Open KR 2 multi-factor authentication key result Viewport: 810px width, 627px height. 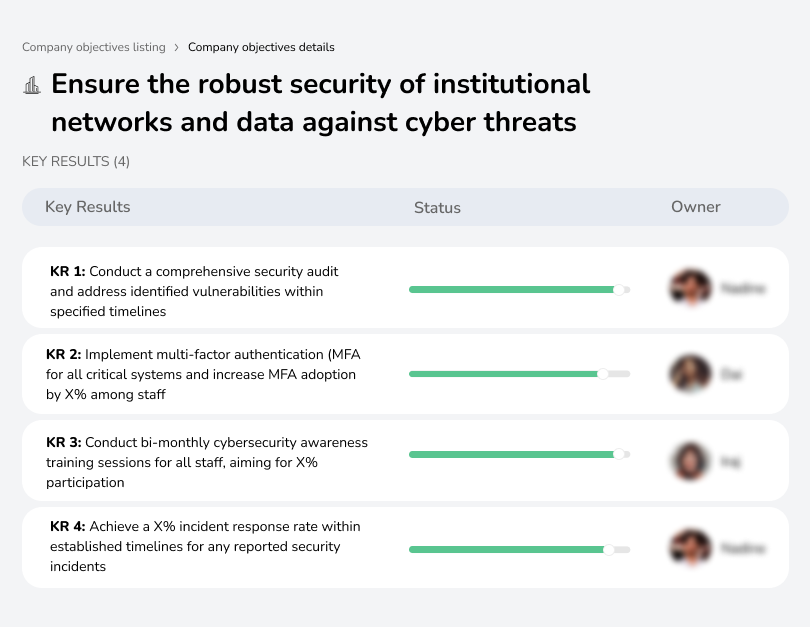click(x=200, y=374)
